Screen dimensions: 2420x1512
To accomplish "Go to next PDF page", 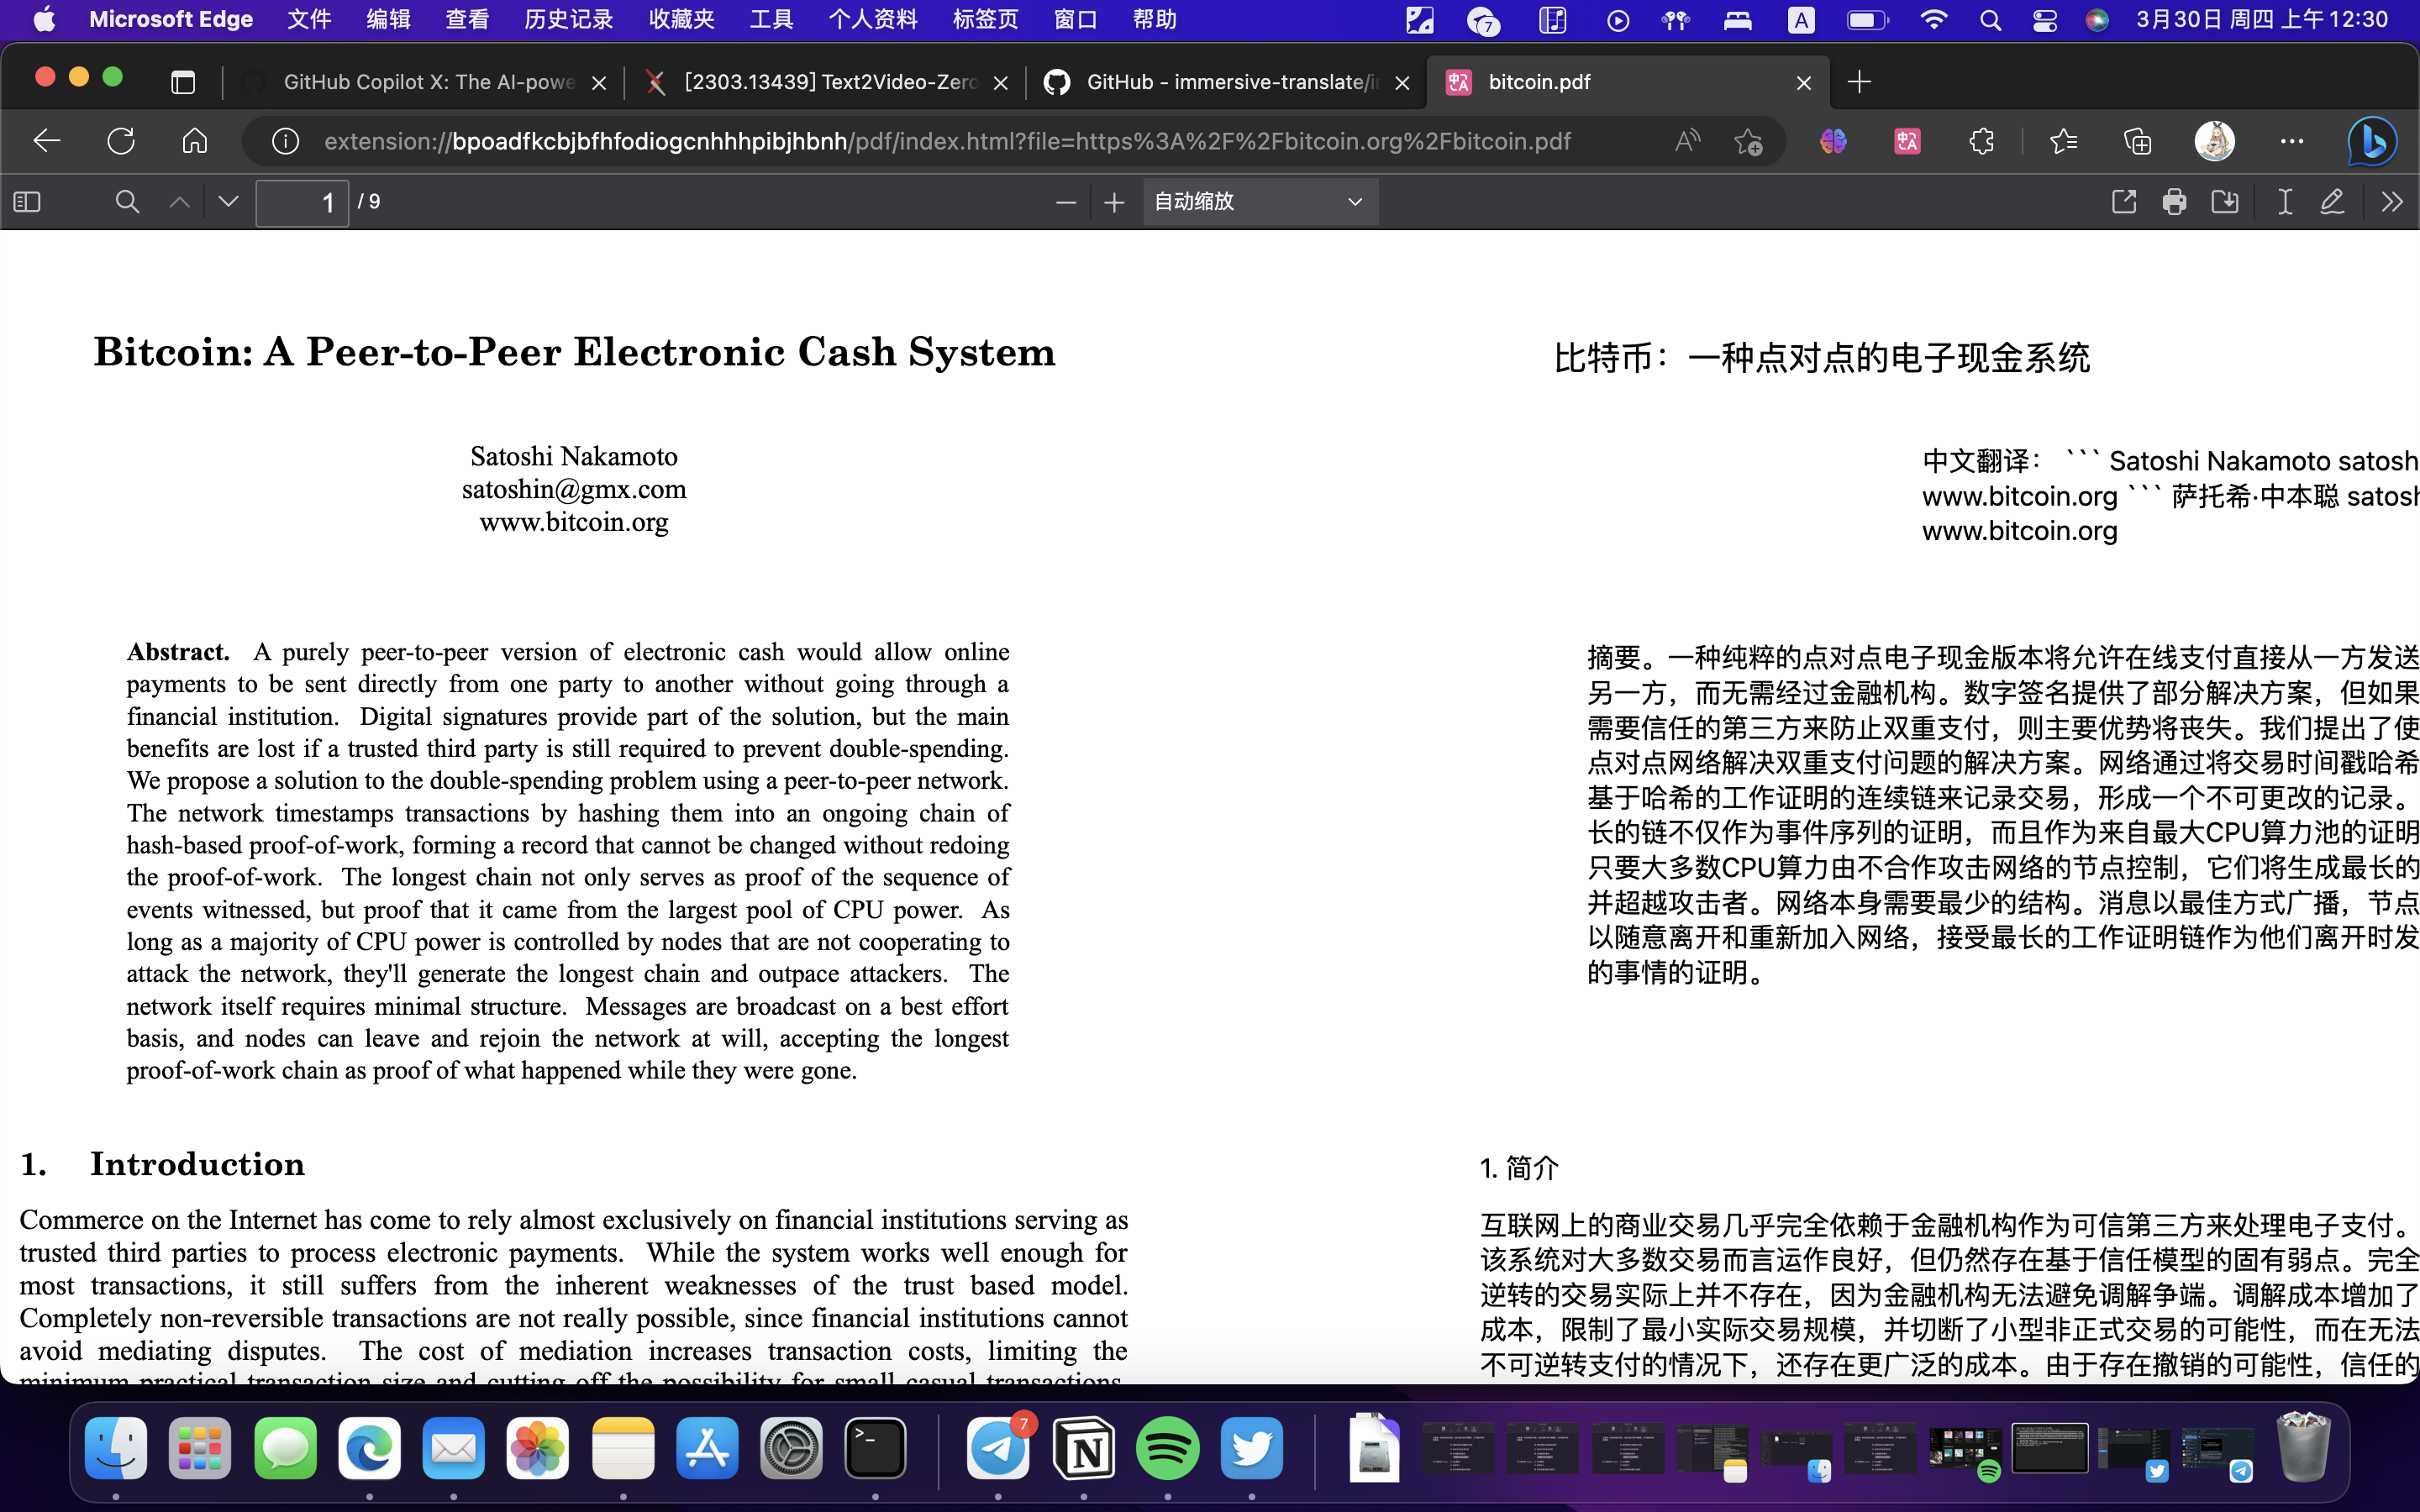I will click(x=228, y=202).
